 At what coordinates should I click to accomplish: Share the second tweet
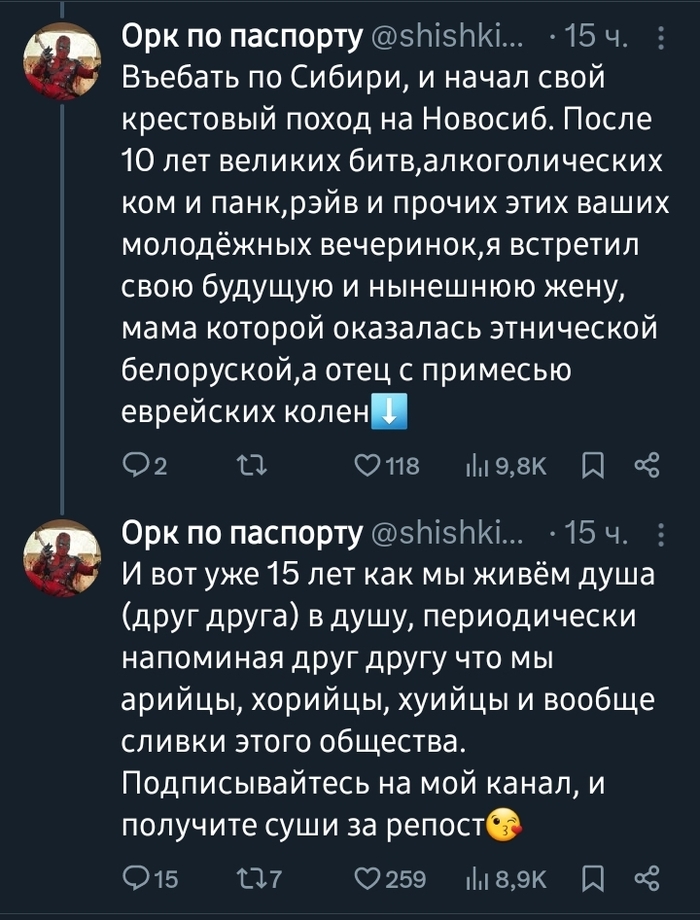[x=647, y=879]
